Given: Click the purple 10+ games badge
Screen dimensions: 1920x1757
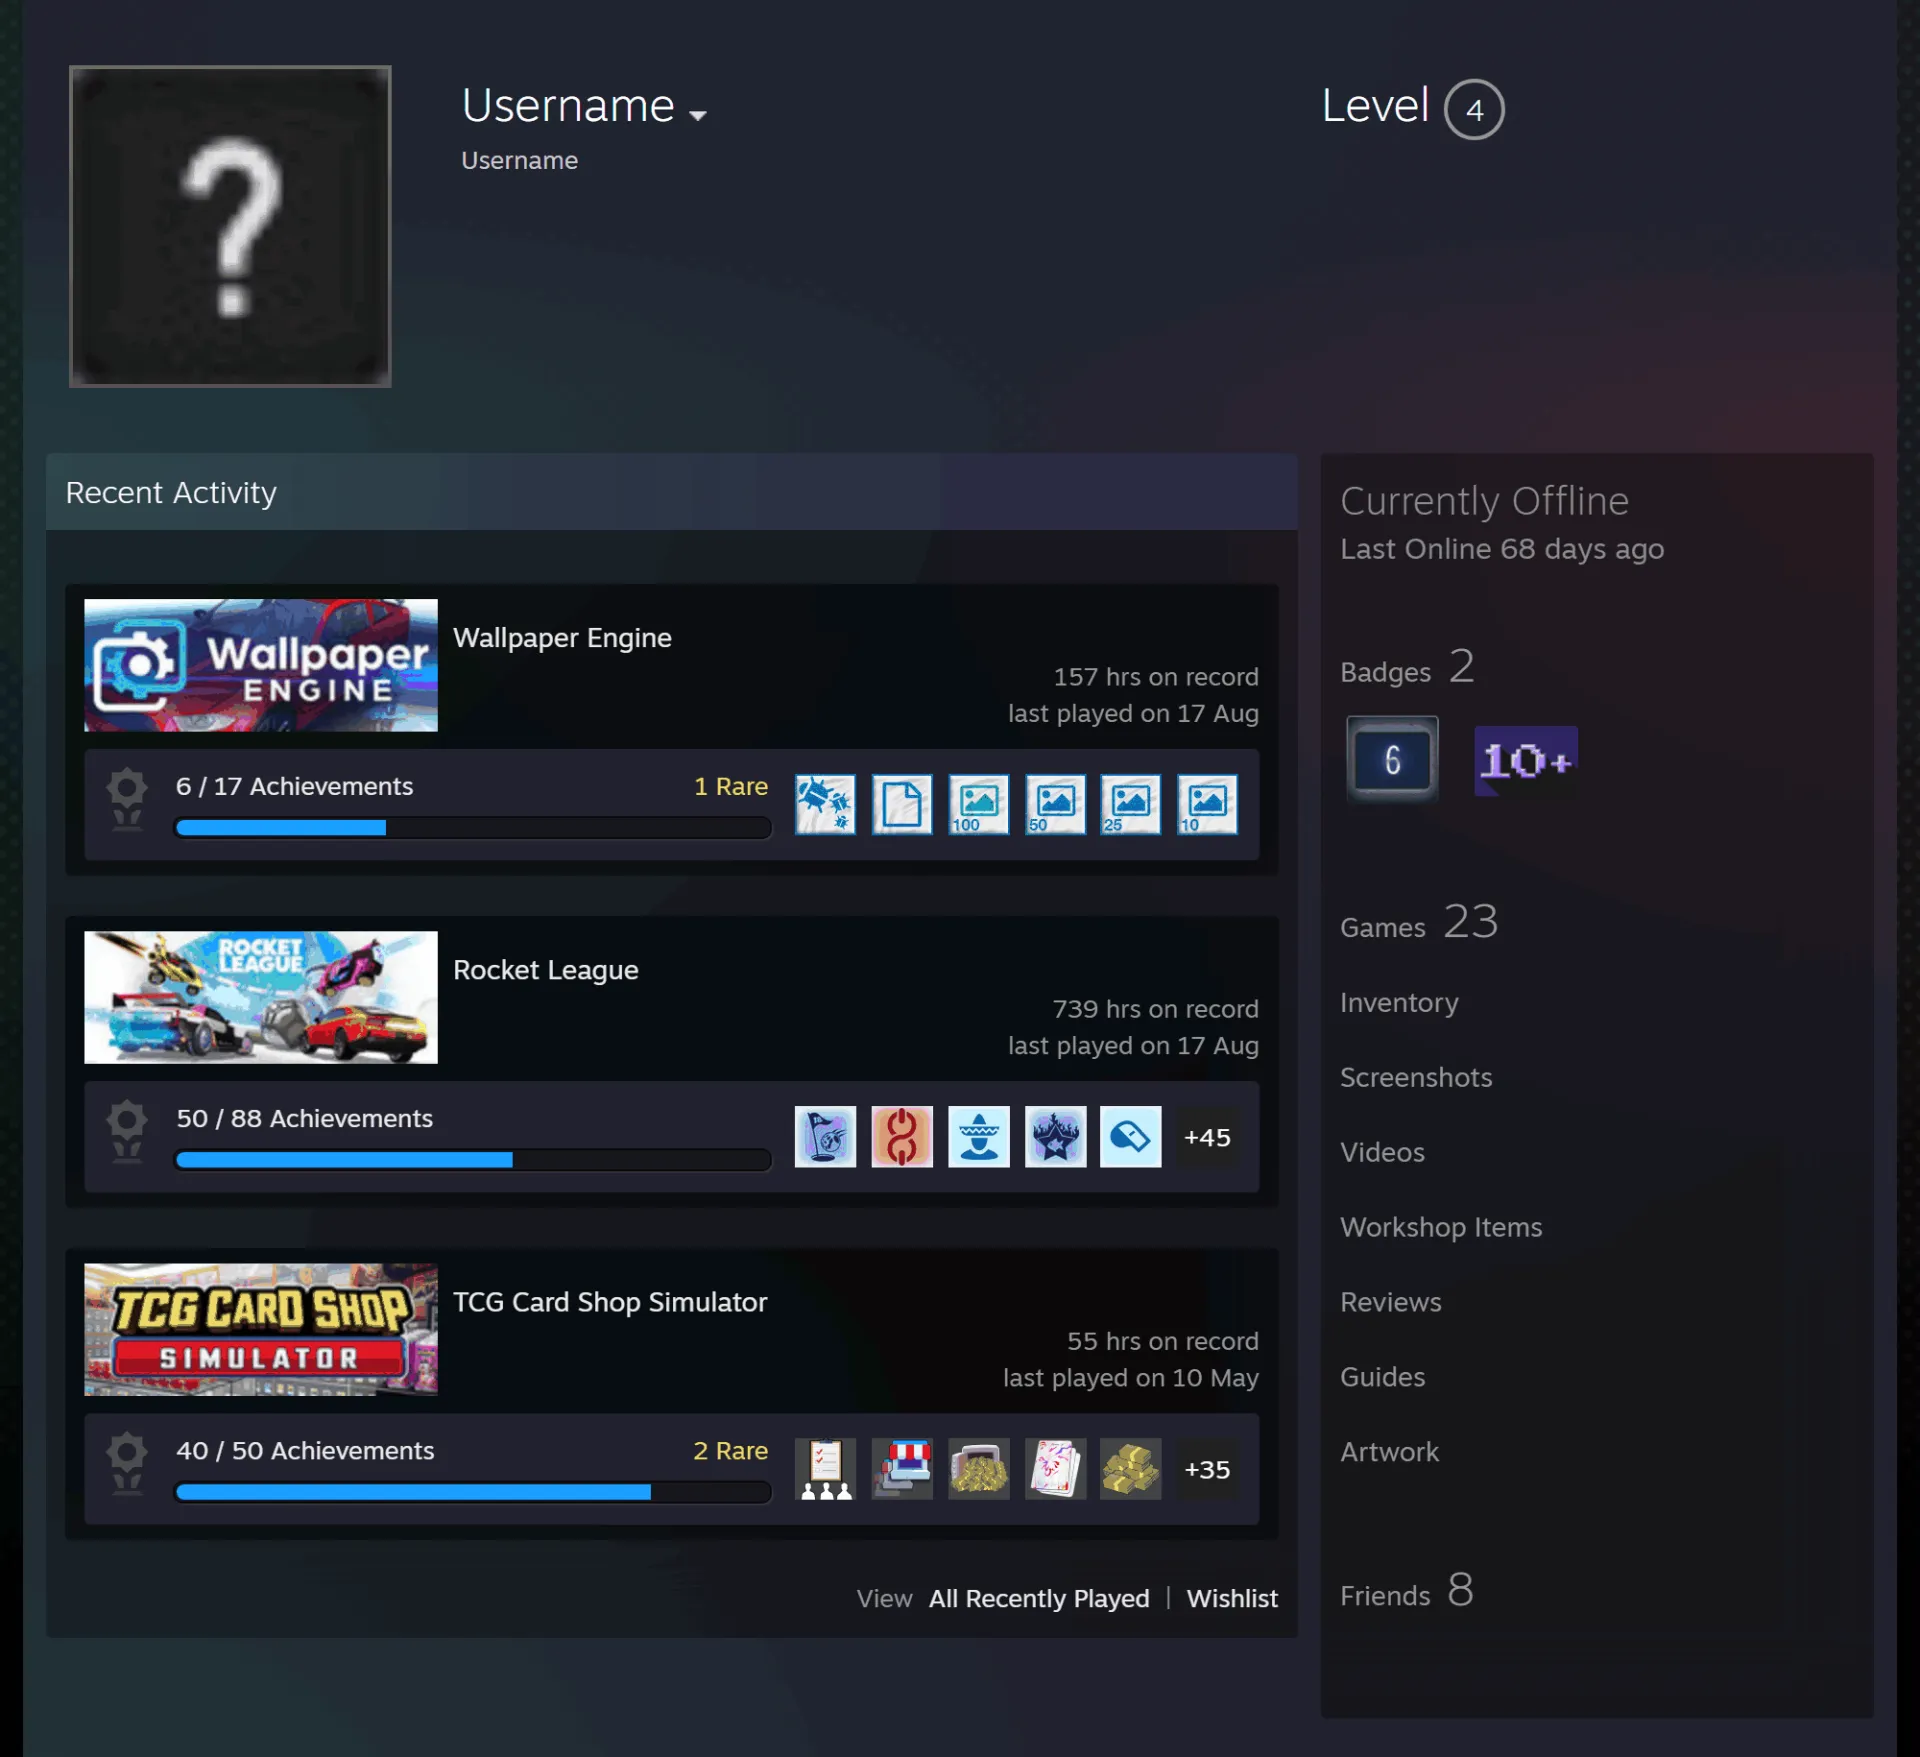Looking at the screenshot, I should coord(1525,761).
